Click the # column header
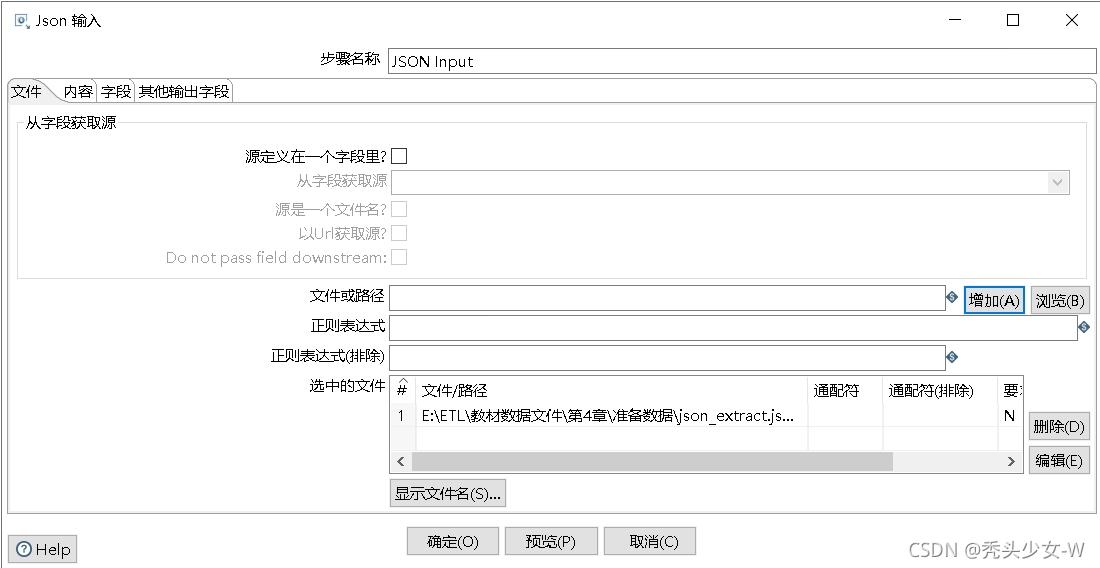 [x=403, y=391]
